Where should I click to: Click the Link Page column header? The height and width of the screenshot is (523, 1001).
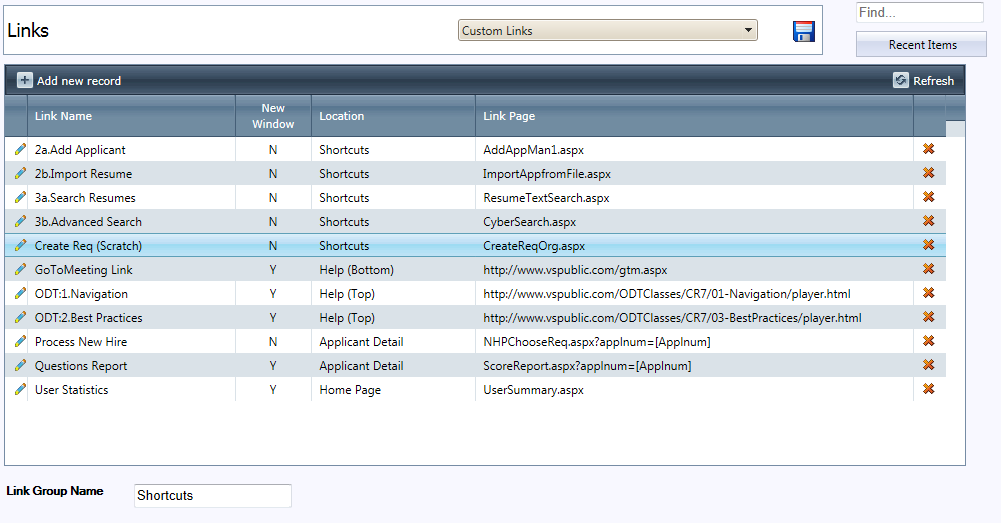[509, 116]
